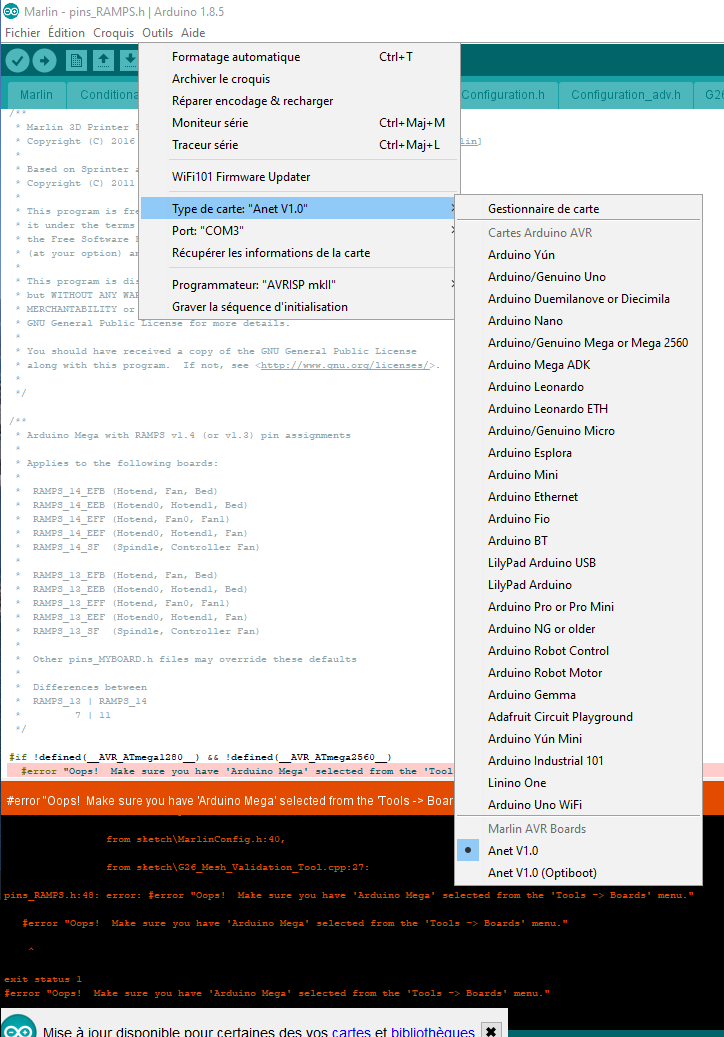The height and width of the screenshot is (1037, 724).
Task: Click the Save sketch (down arrow) icon
Action: click(130, 61)
